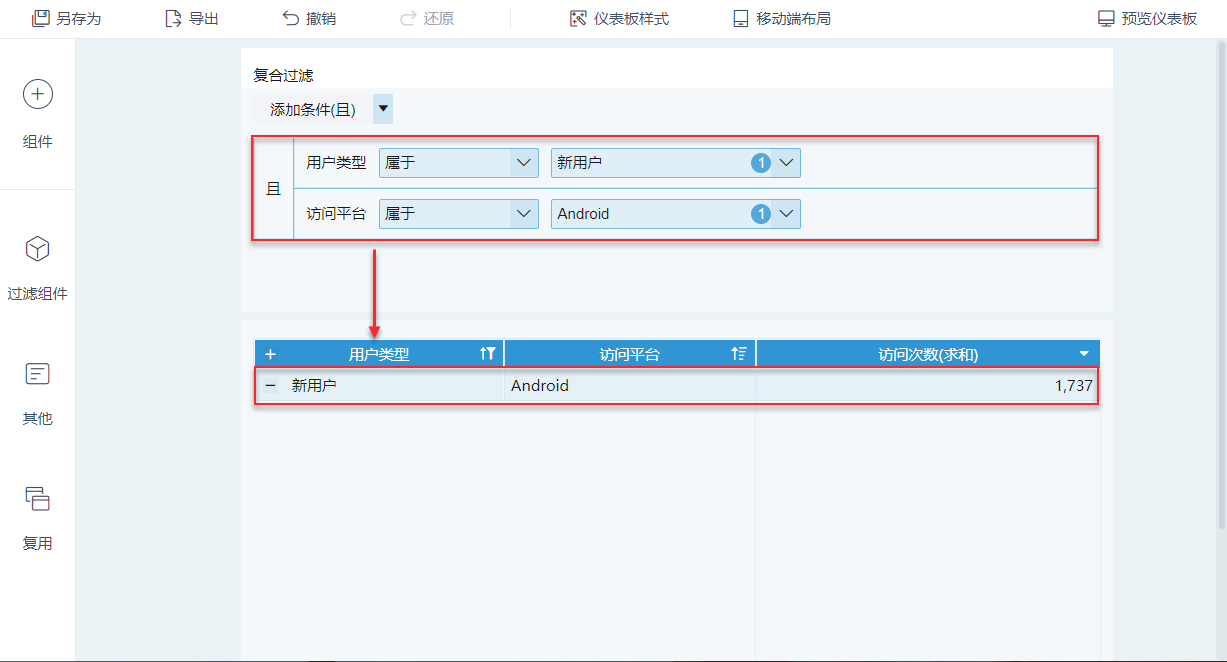Image resolution: width=1227 pixels, height=662 pixels.
Task: Click Add Condition 添加条件(且) button
Action: 313,109
